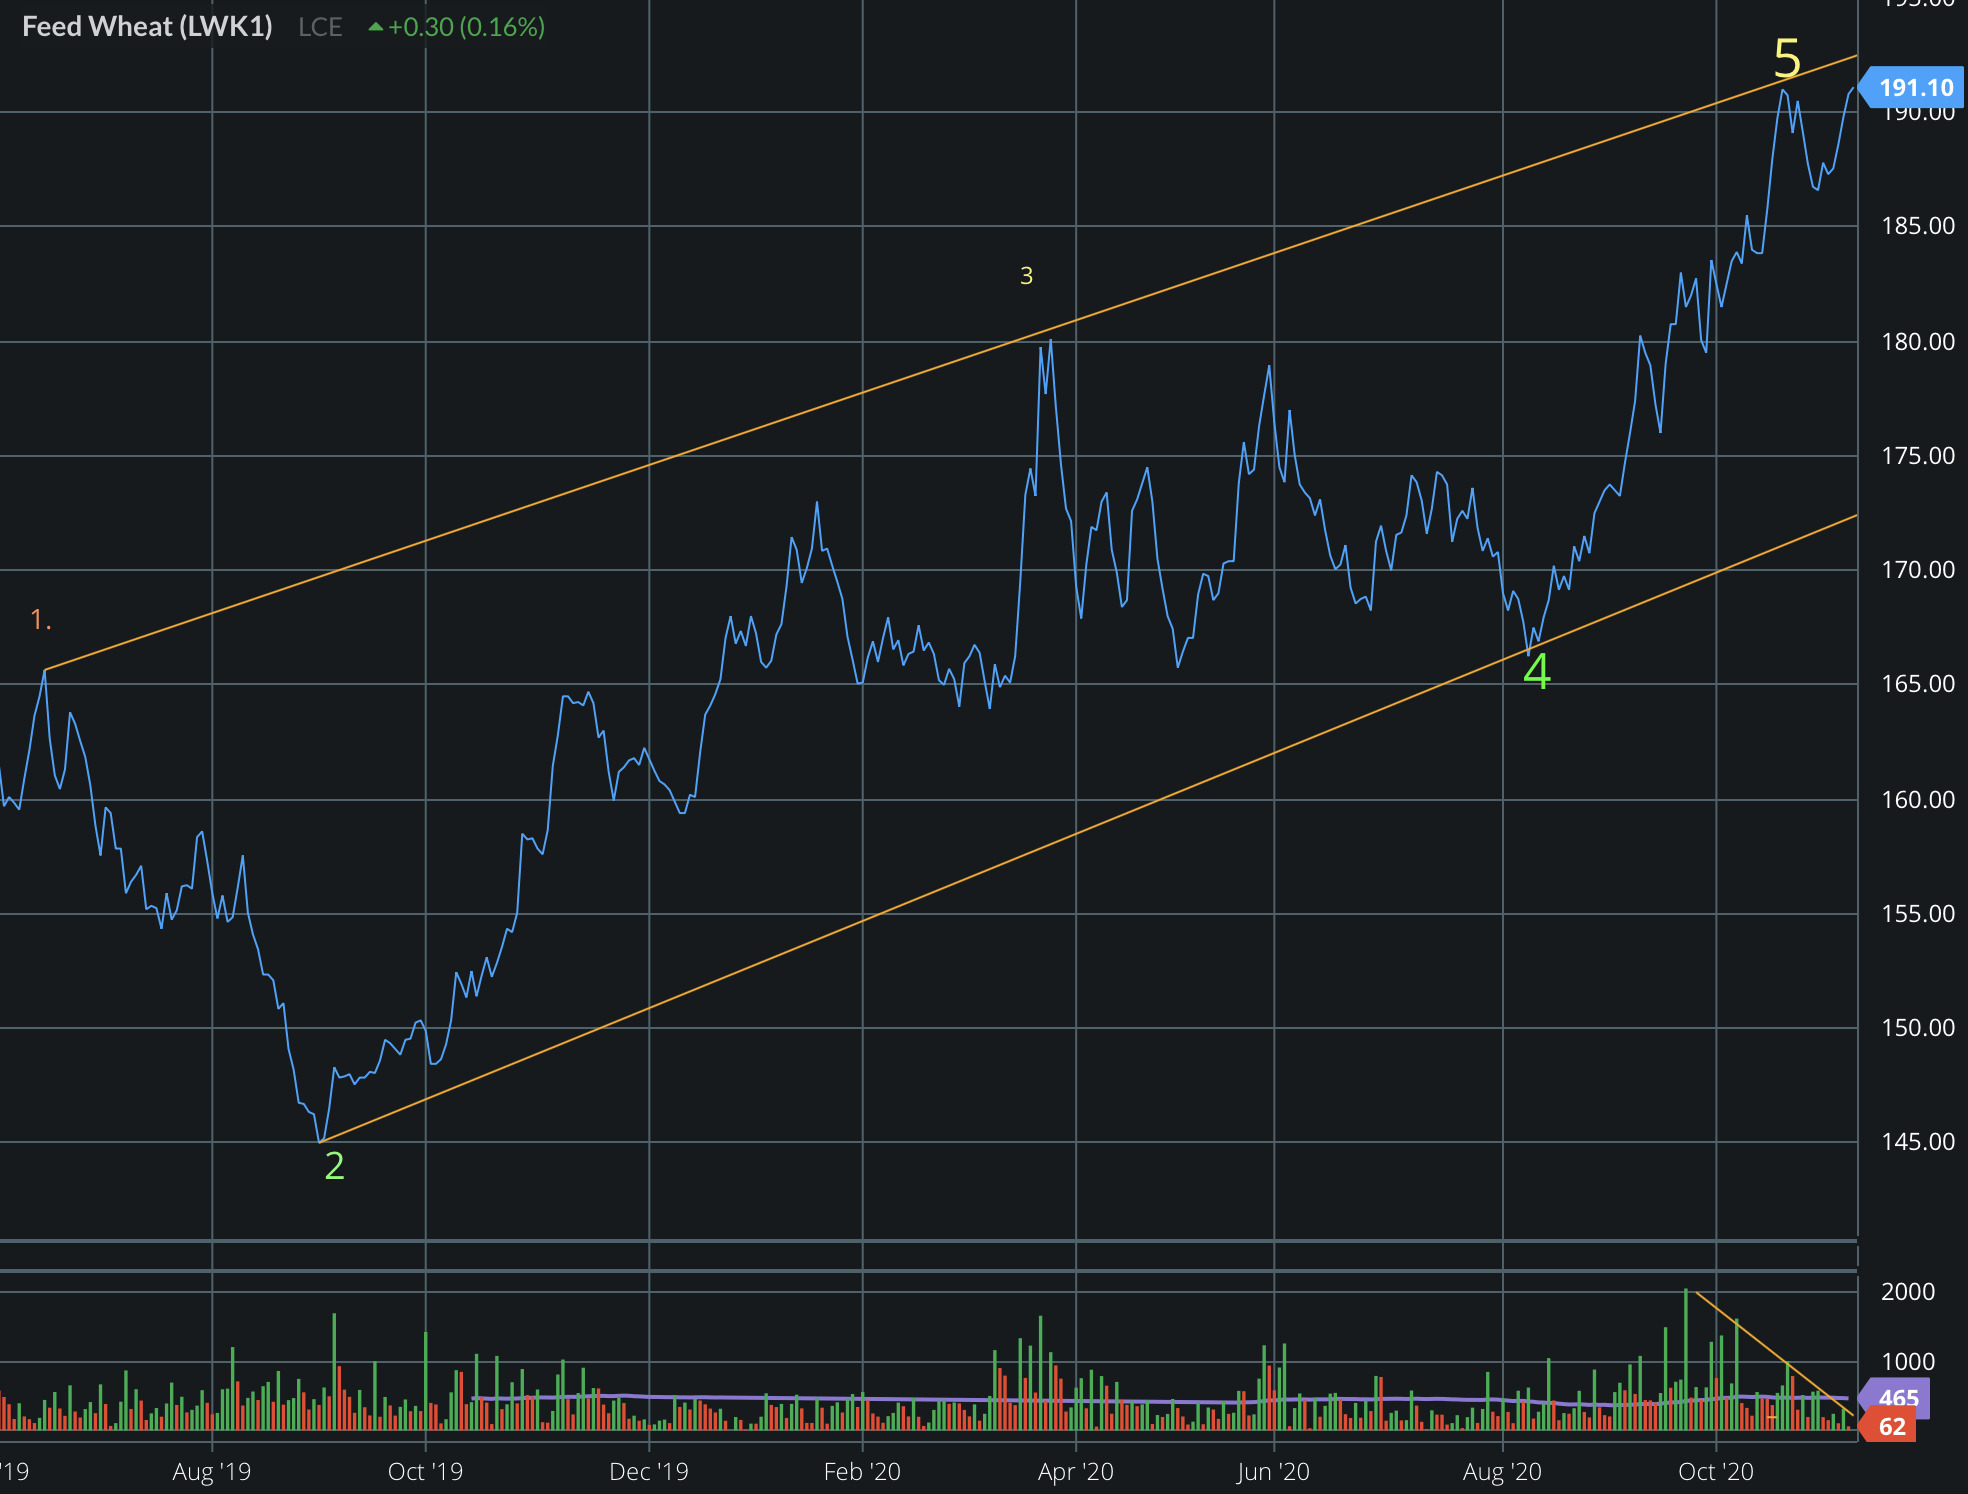1968x1494 pixels.
Task: Click the 465 volume average tag
Action: [x=1894, y=1397]
